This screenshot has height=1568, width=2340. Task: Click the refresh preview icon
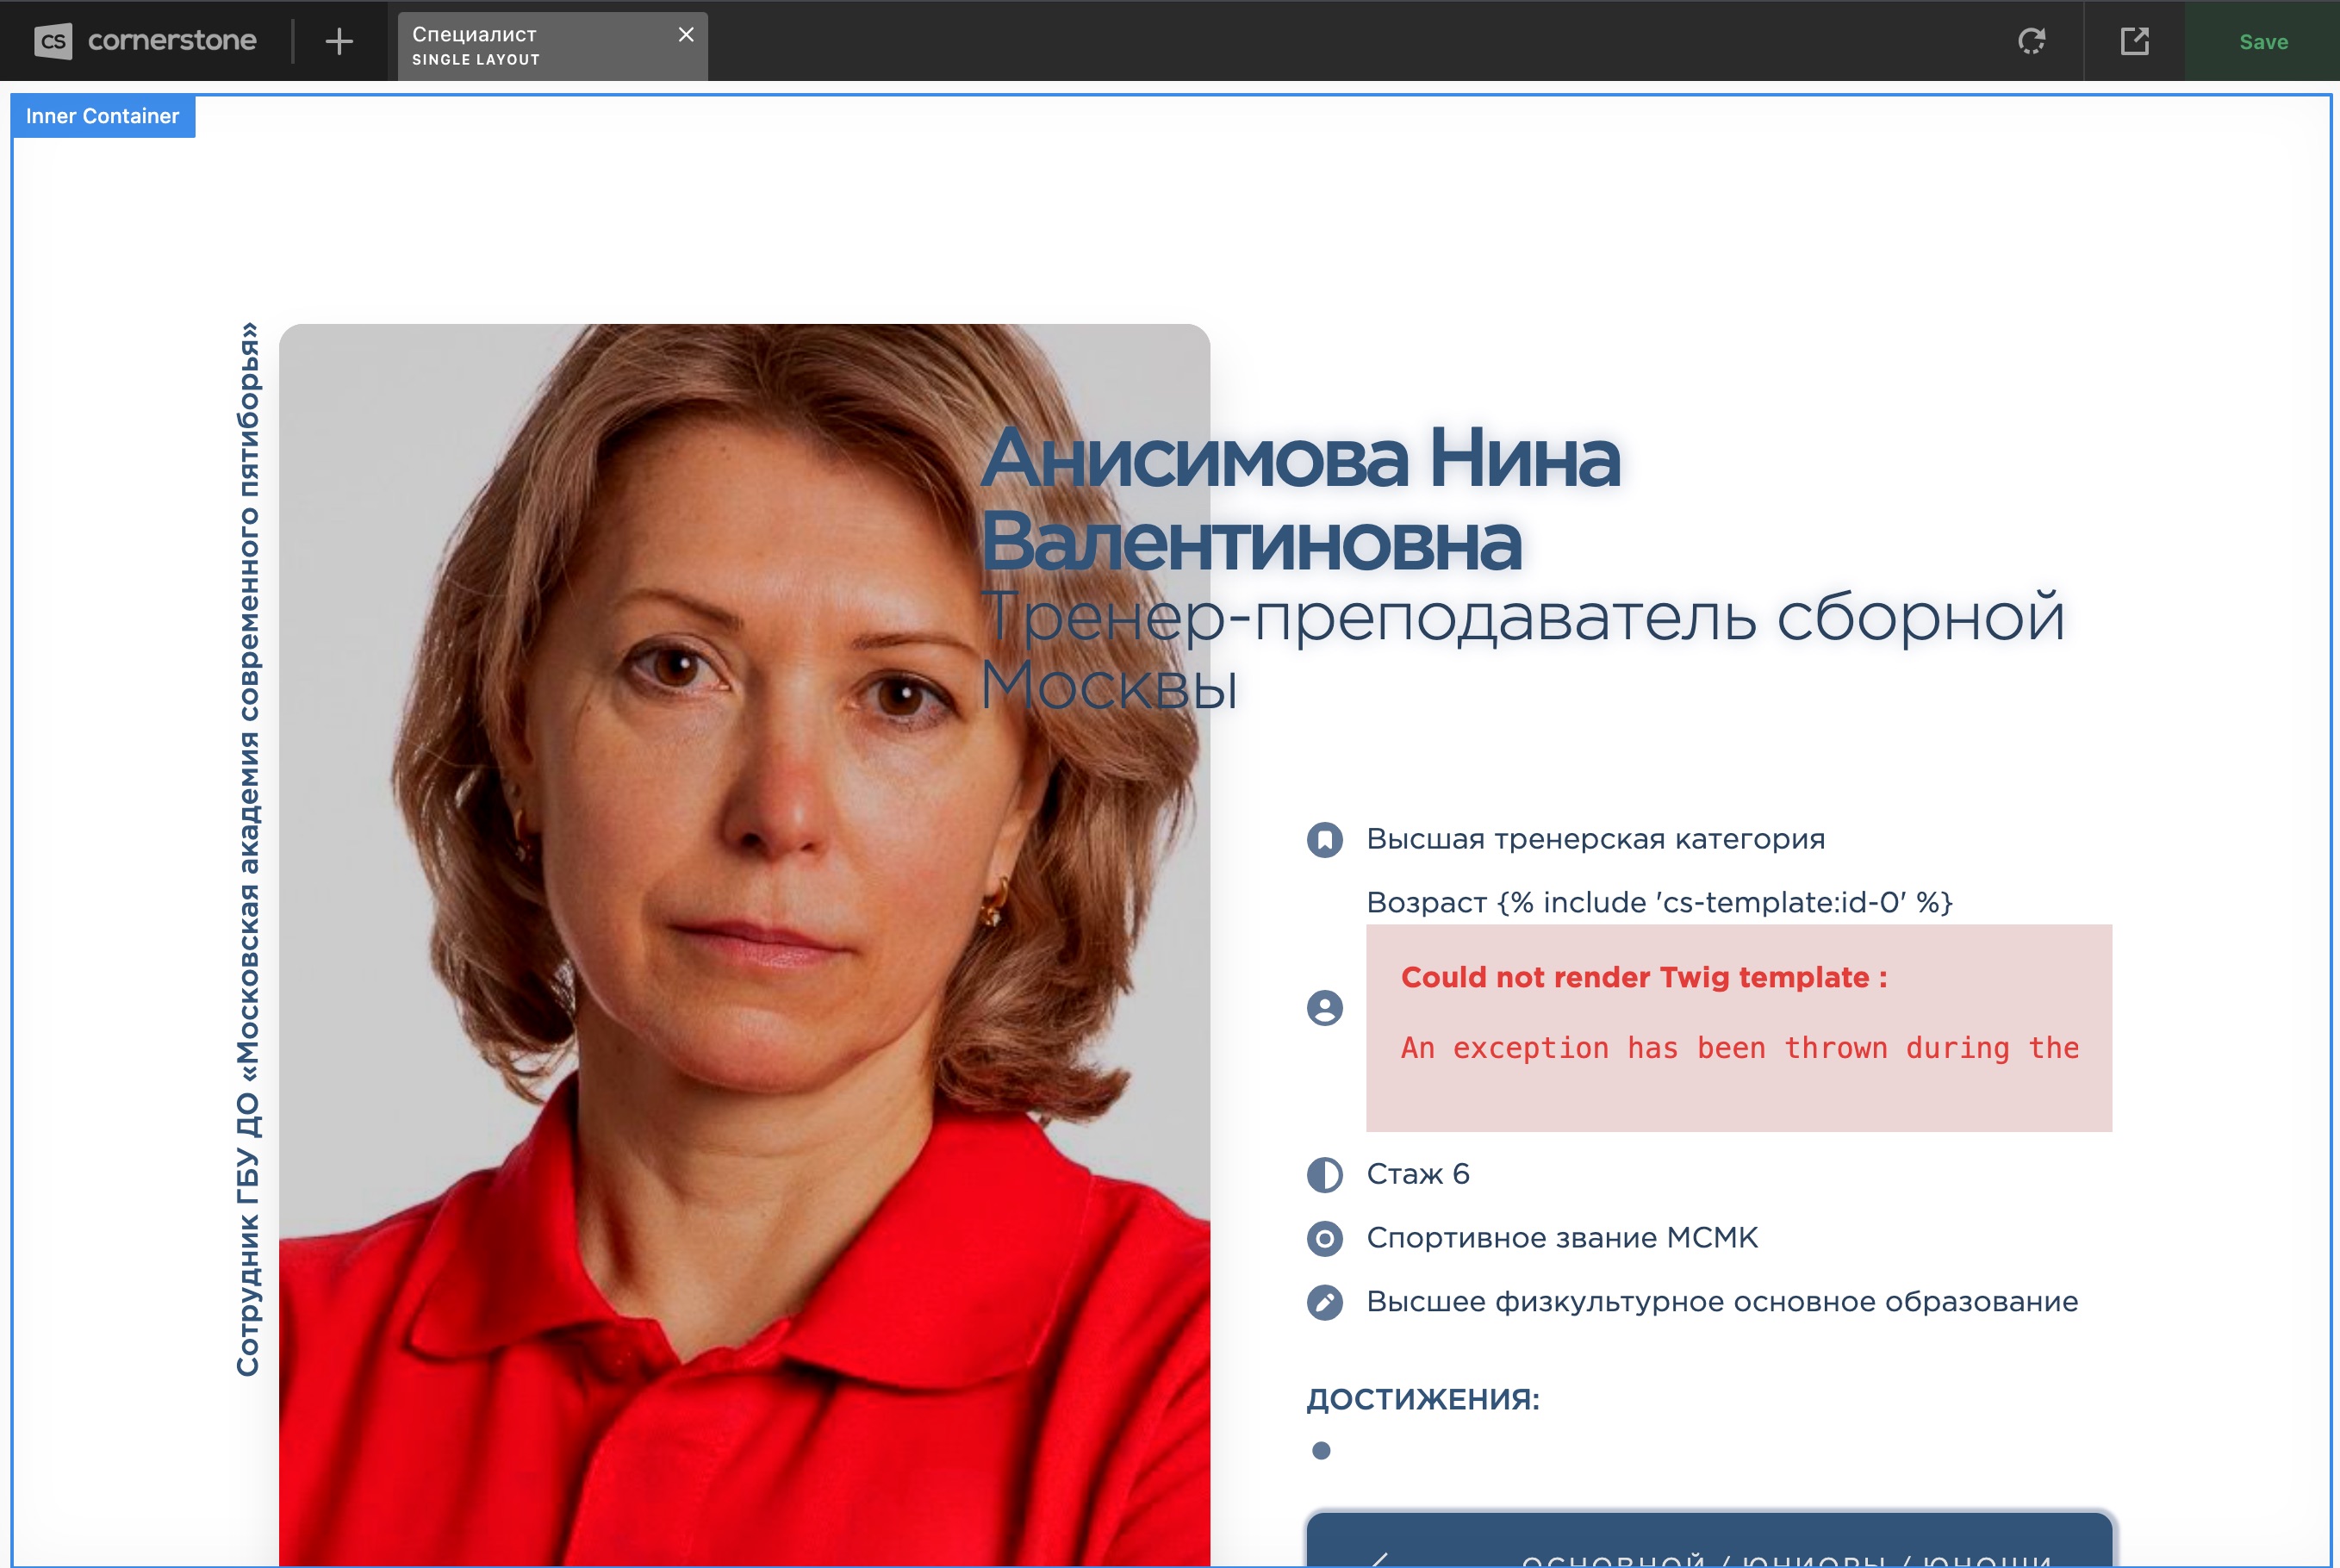pyautogui.click(x=2031, y=41)
